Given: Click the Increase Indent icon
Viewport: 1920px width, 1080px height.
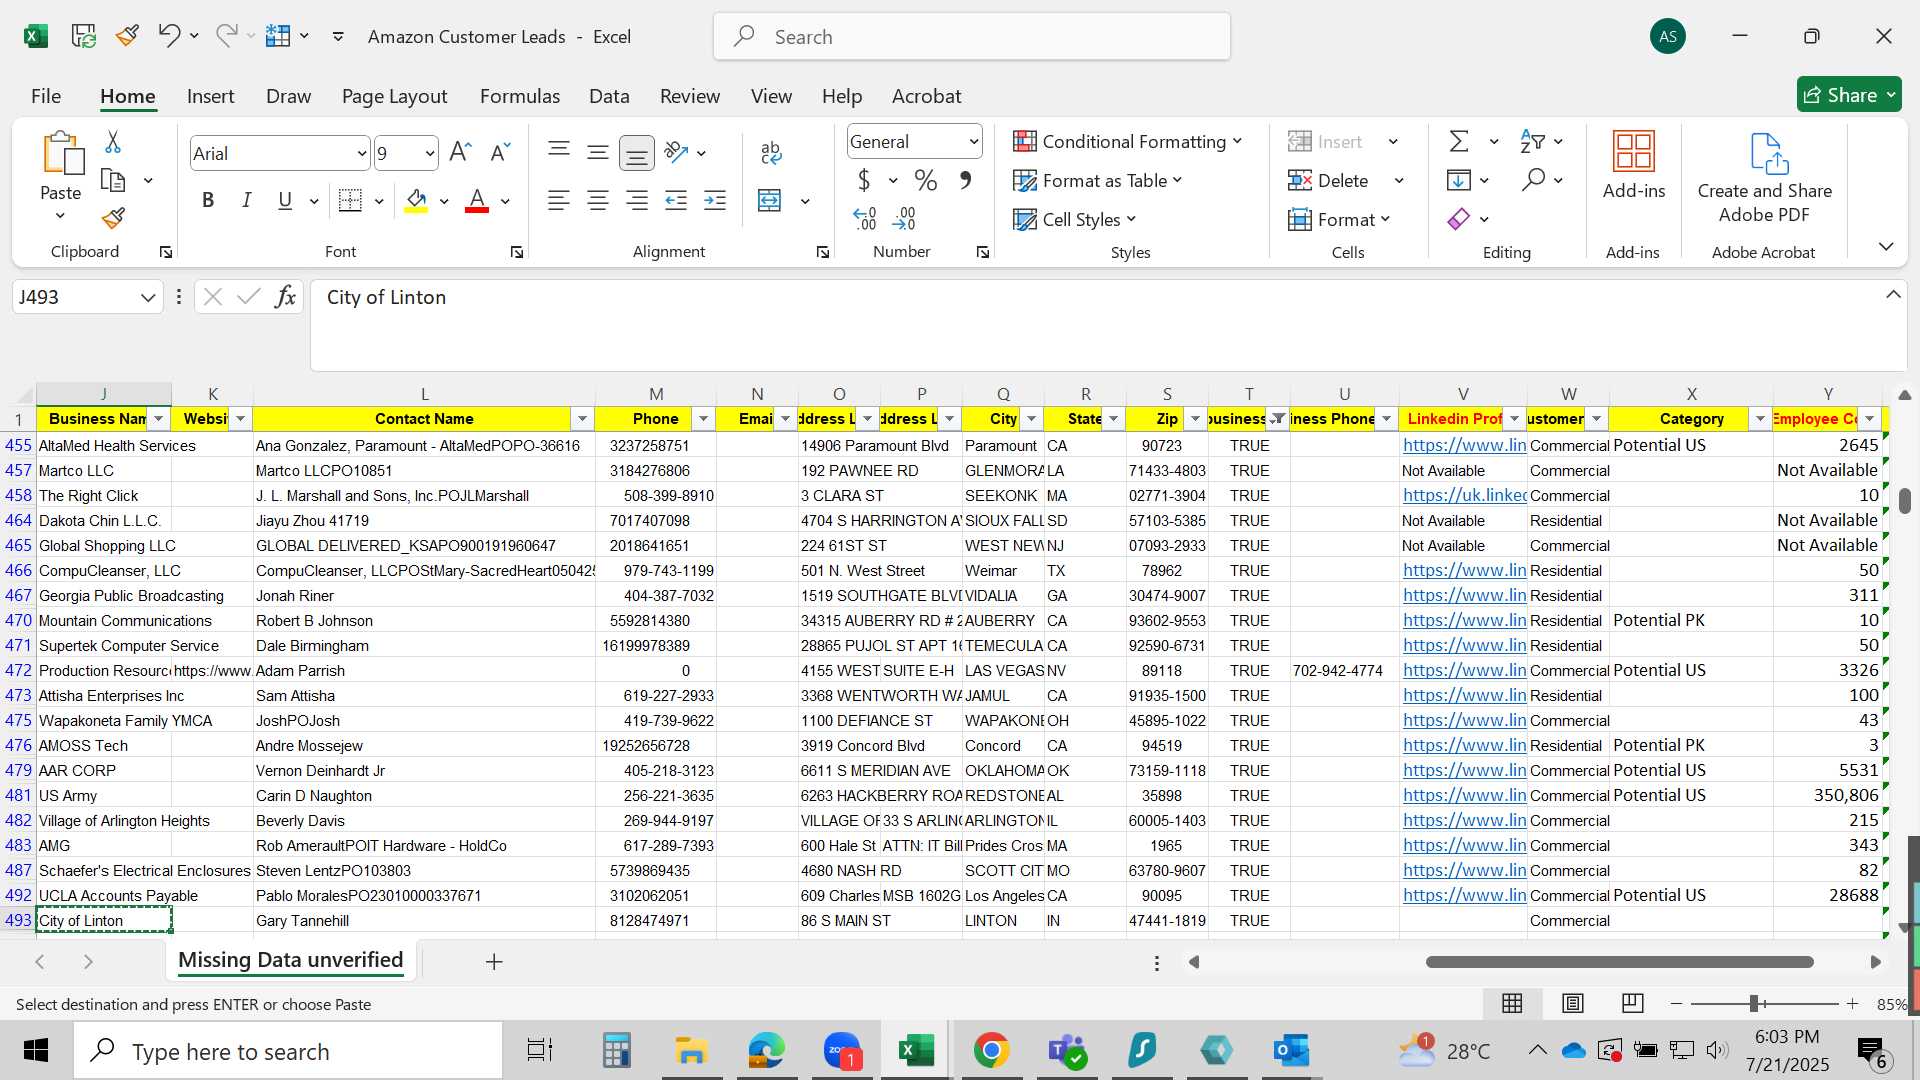Looking at the screenshot, I should point(715,200).
